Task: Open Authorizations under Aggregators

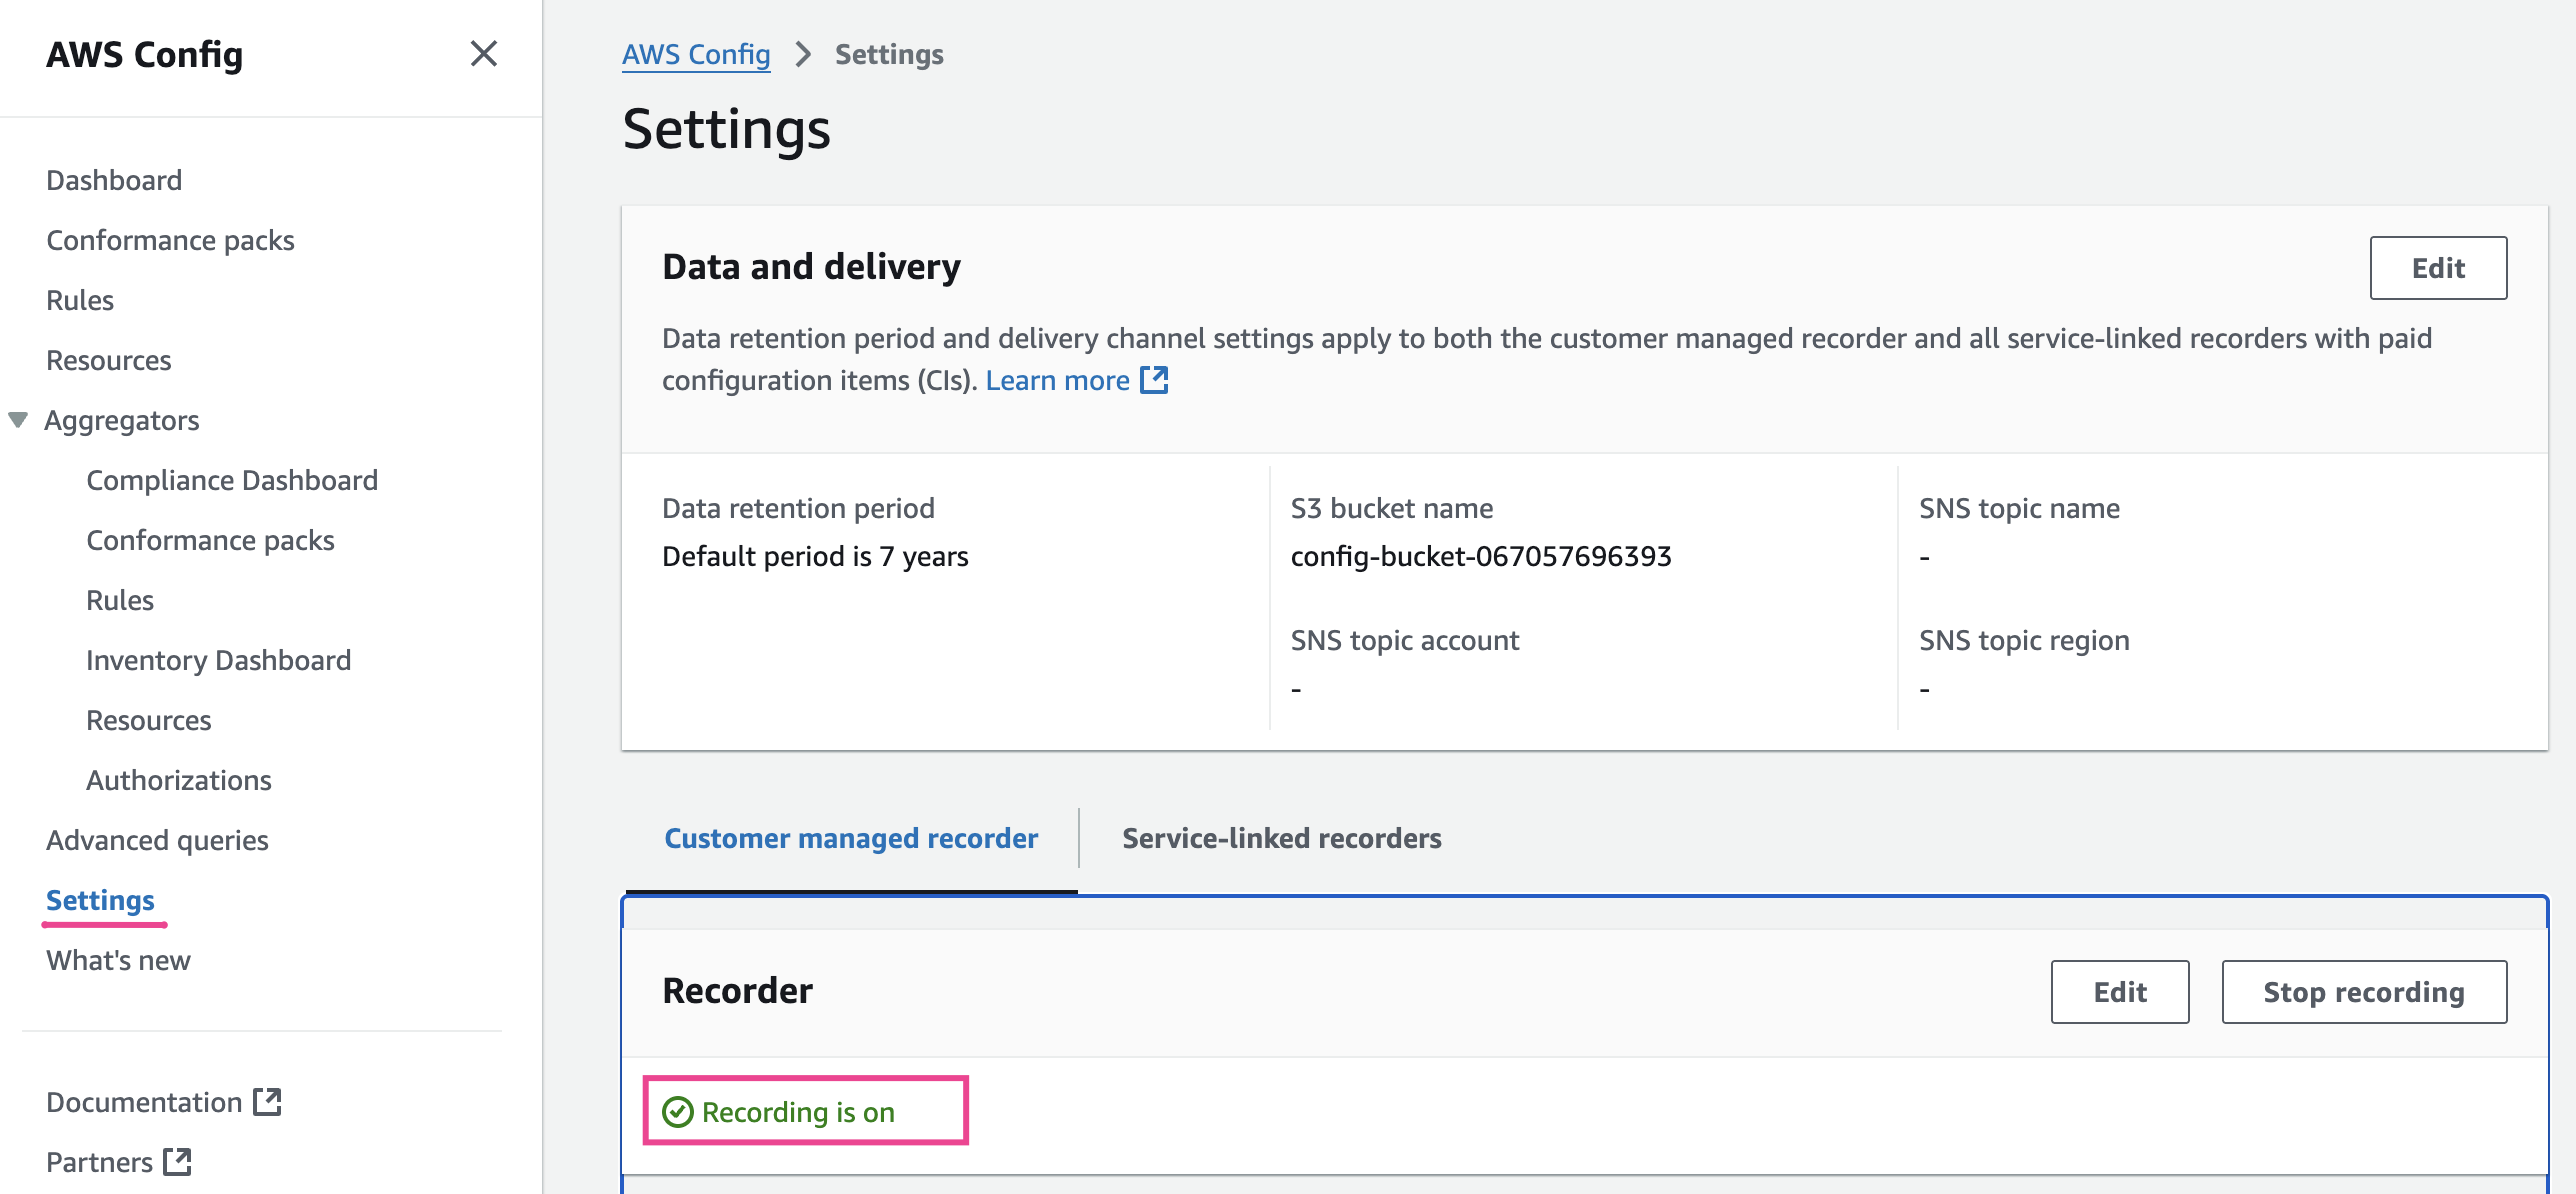Action: coord(179,780)
